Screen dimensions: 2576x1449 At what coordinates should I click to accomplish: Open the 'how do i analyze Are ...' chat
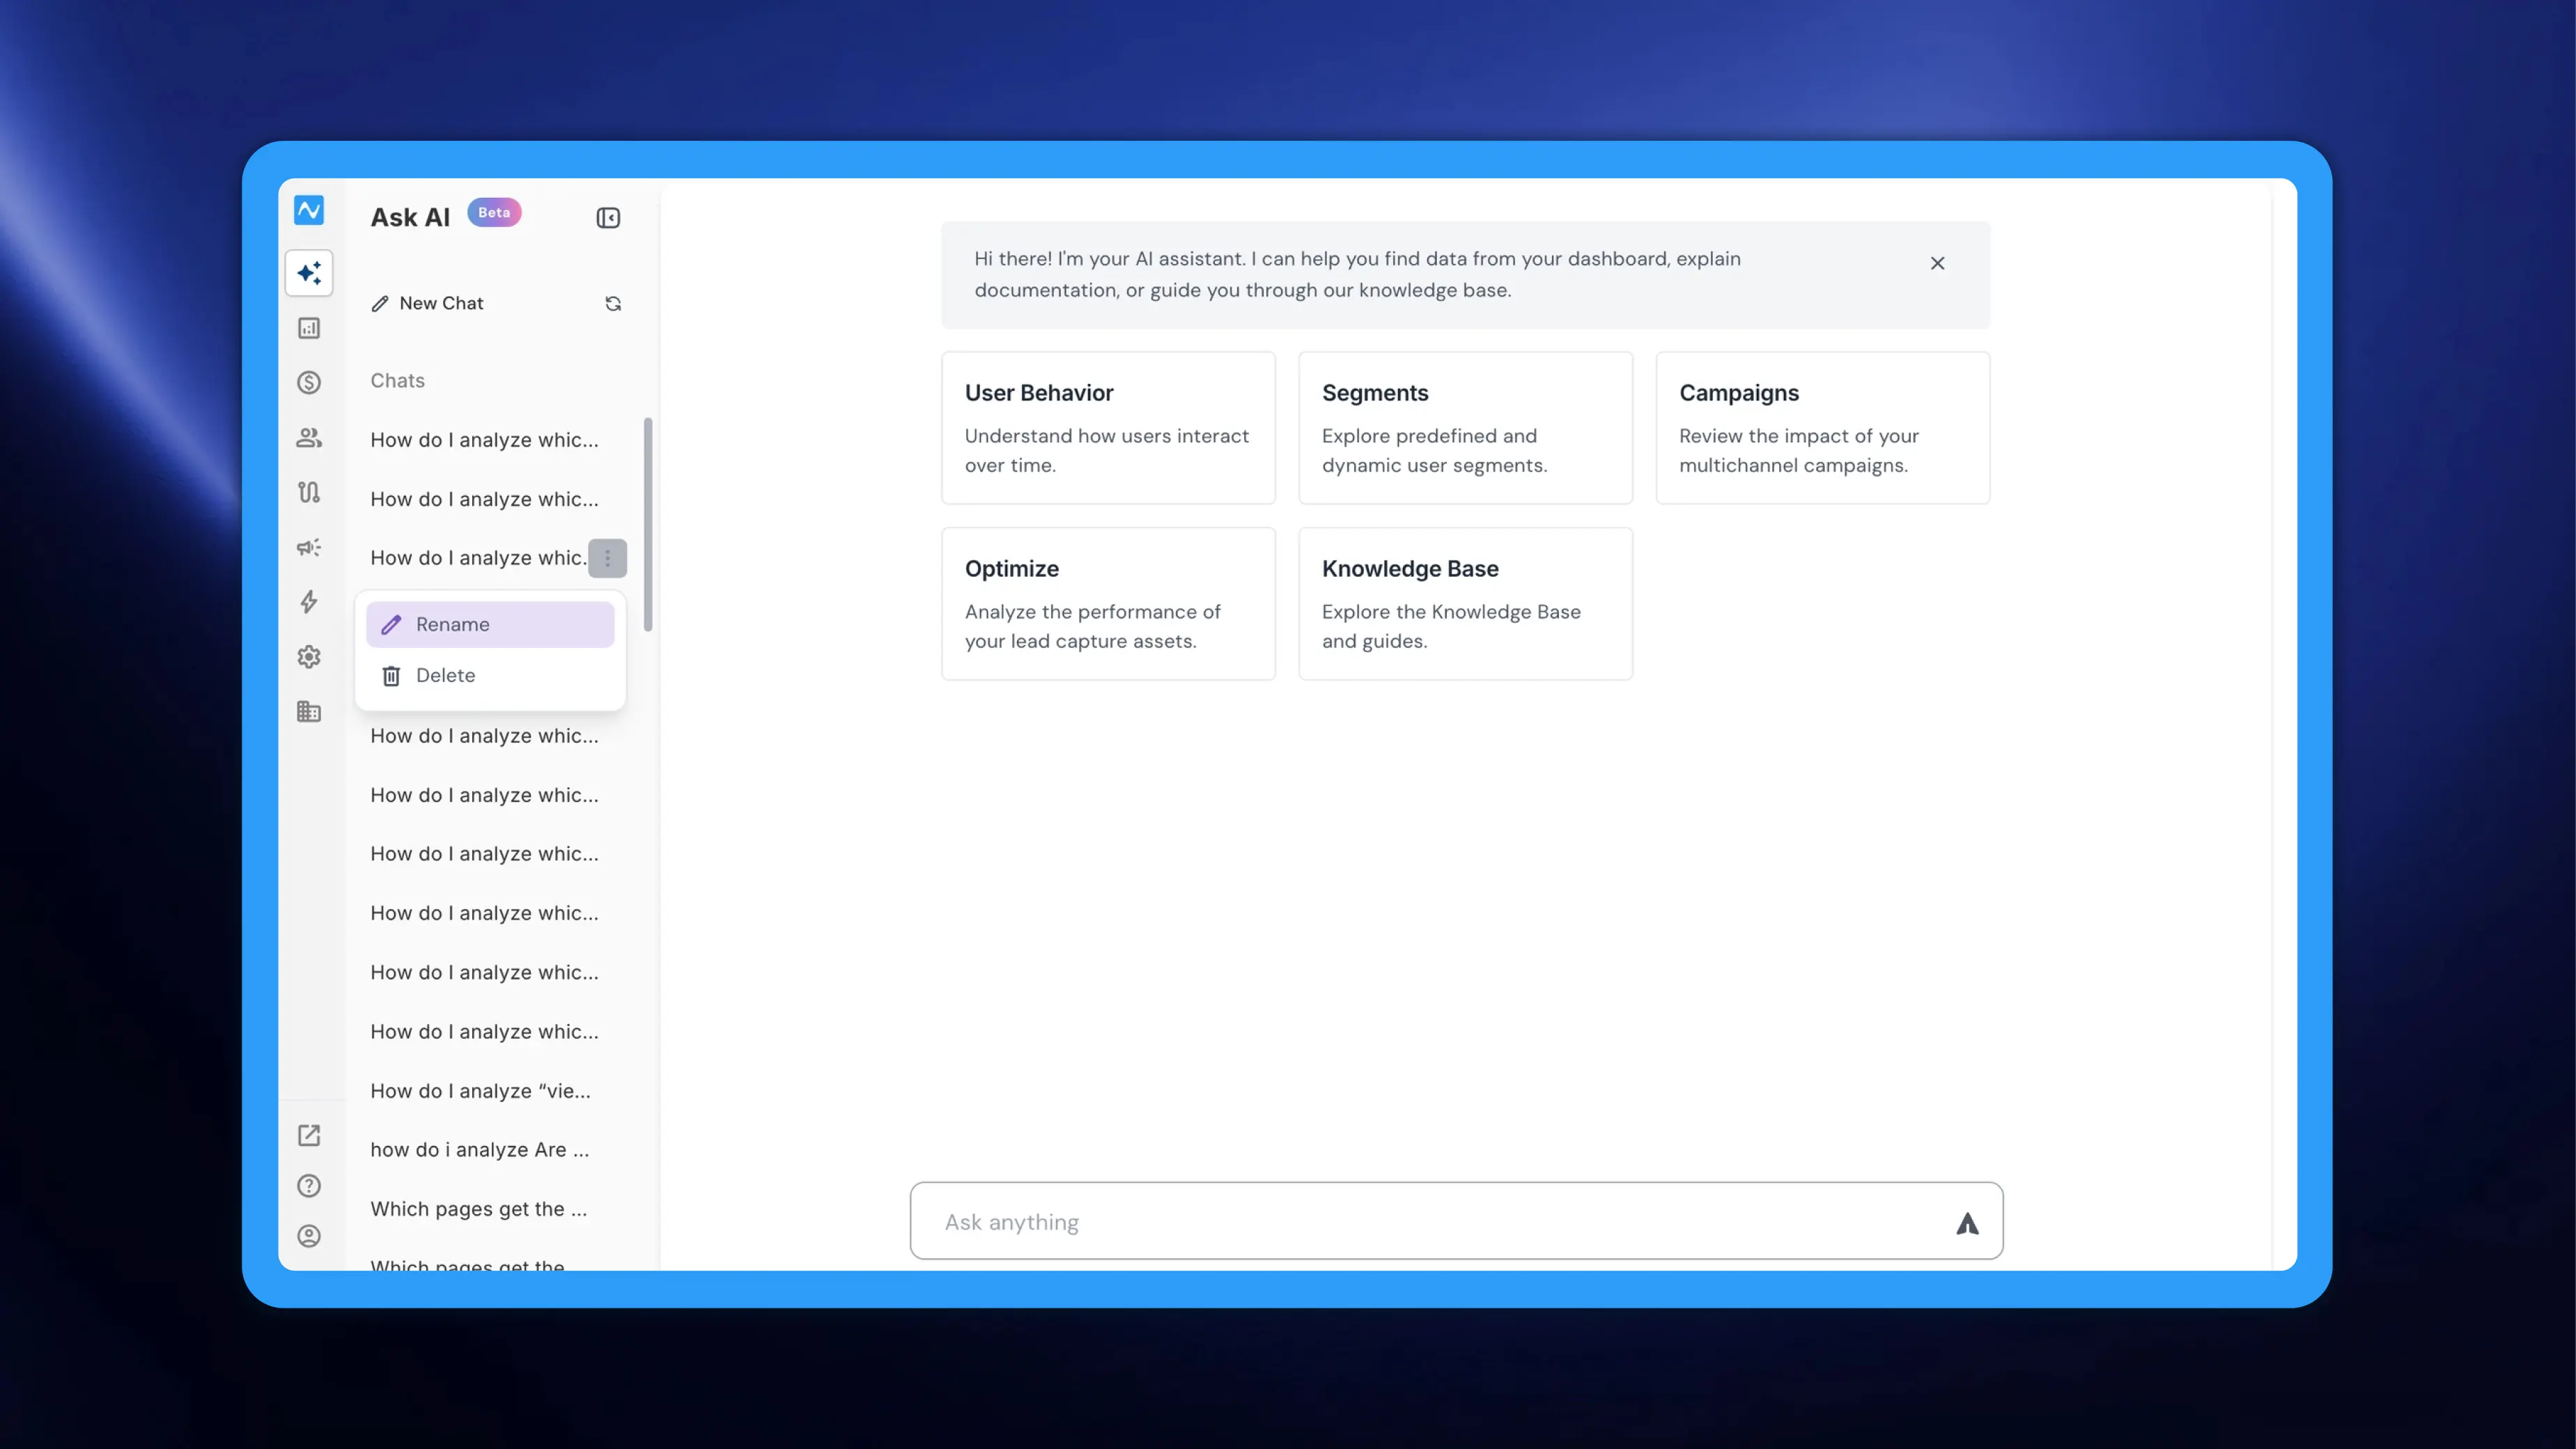[480, 1150]
